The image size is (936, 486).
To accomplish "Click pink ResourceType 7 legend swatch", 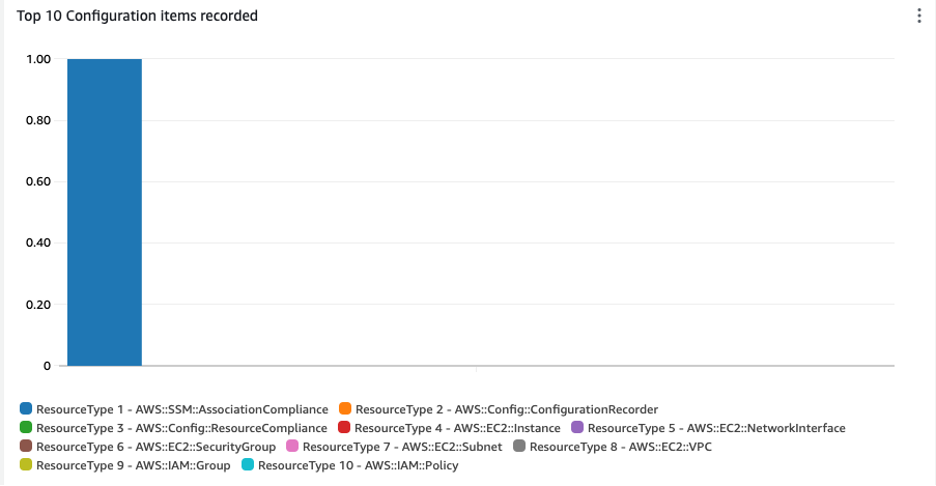I will [292, 446].
